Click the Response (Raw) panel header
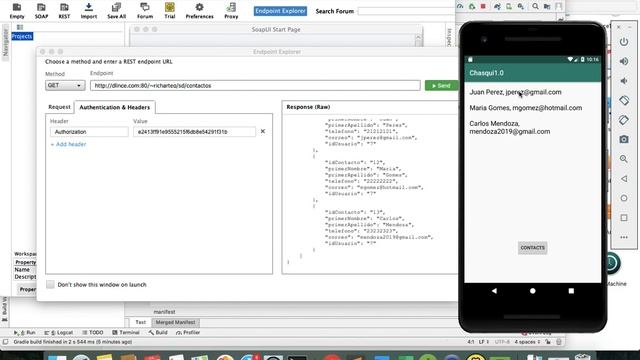Image resolution: width=640 pixels, height=360 pixels. coord(308,107)
